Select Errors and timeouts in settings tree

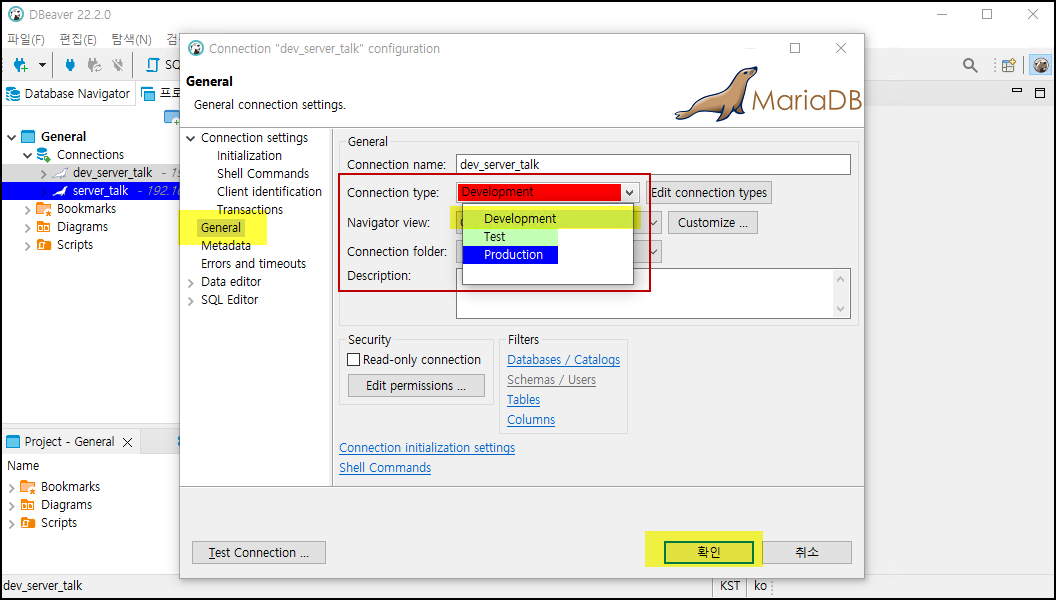253,264
